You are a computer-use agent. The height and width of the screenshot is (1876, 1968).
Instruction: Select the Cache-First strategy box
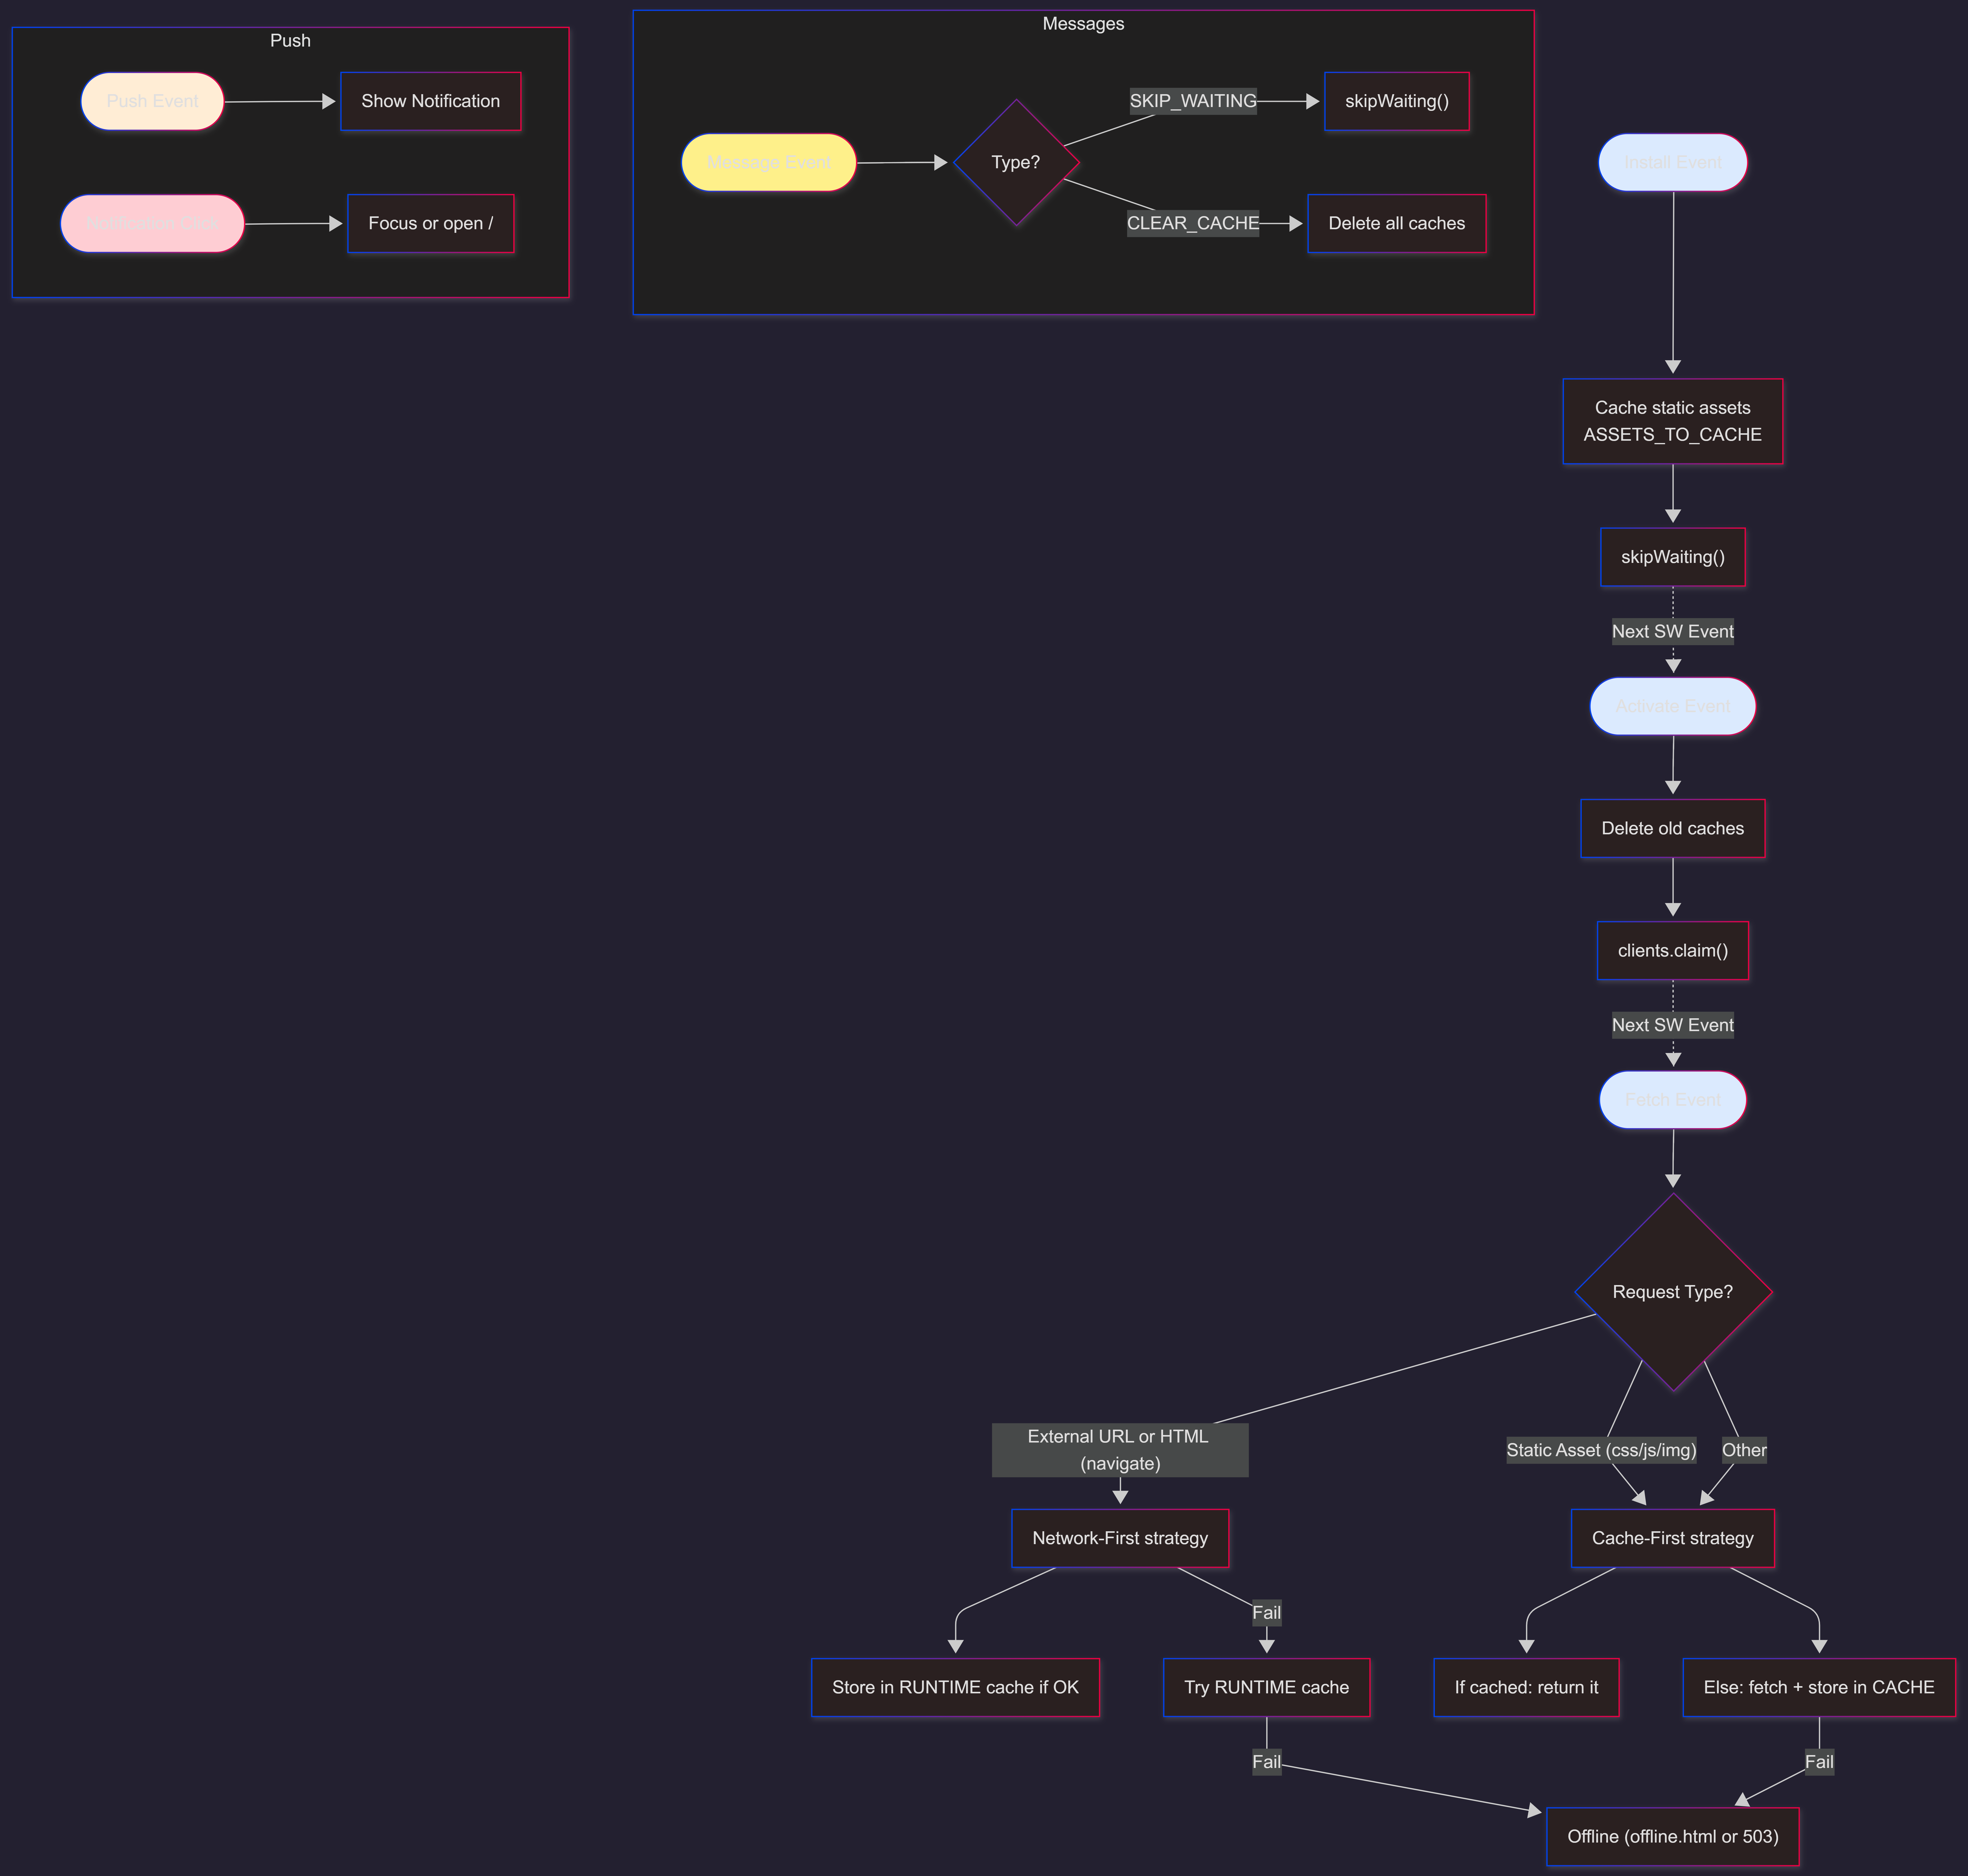tap(1672, 1538)
